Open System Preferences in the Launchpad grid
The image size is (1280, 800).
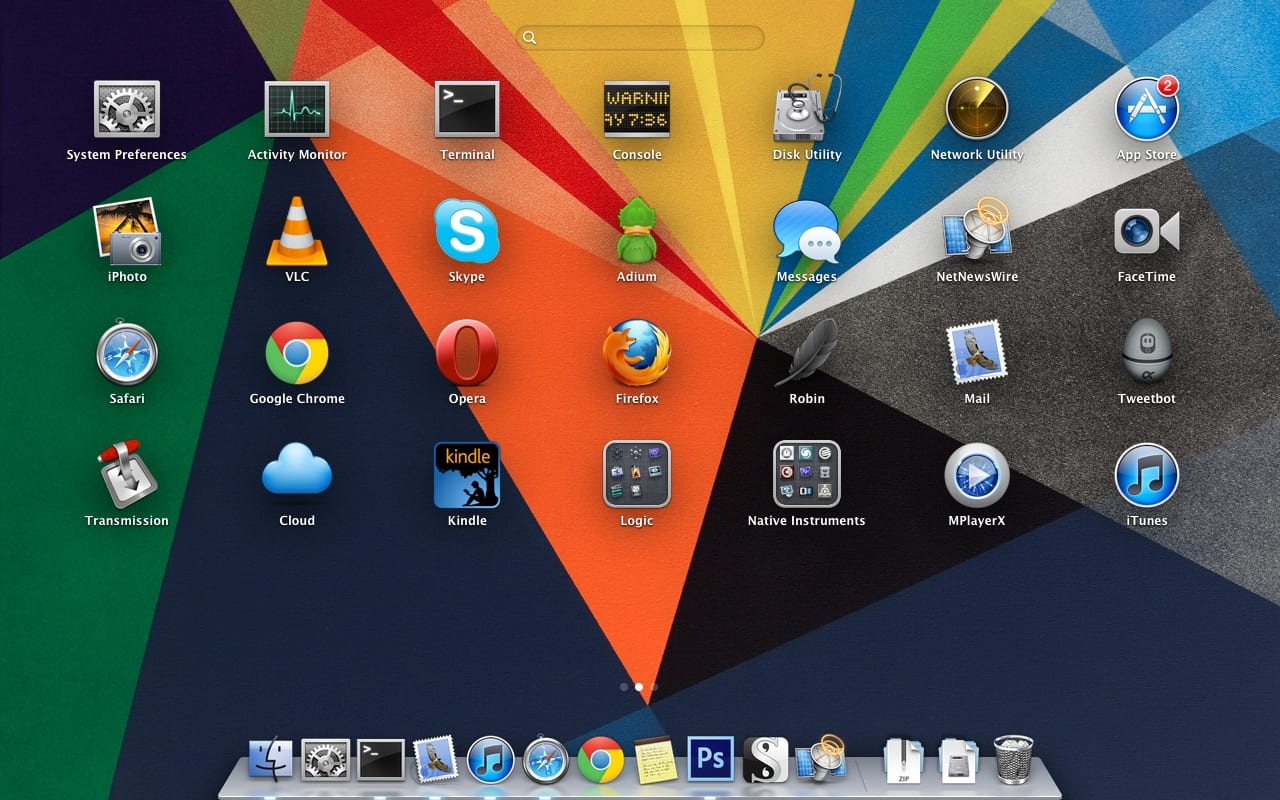pos(127,110)
